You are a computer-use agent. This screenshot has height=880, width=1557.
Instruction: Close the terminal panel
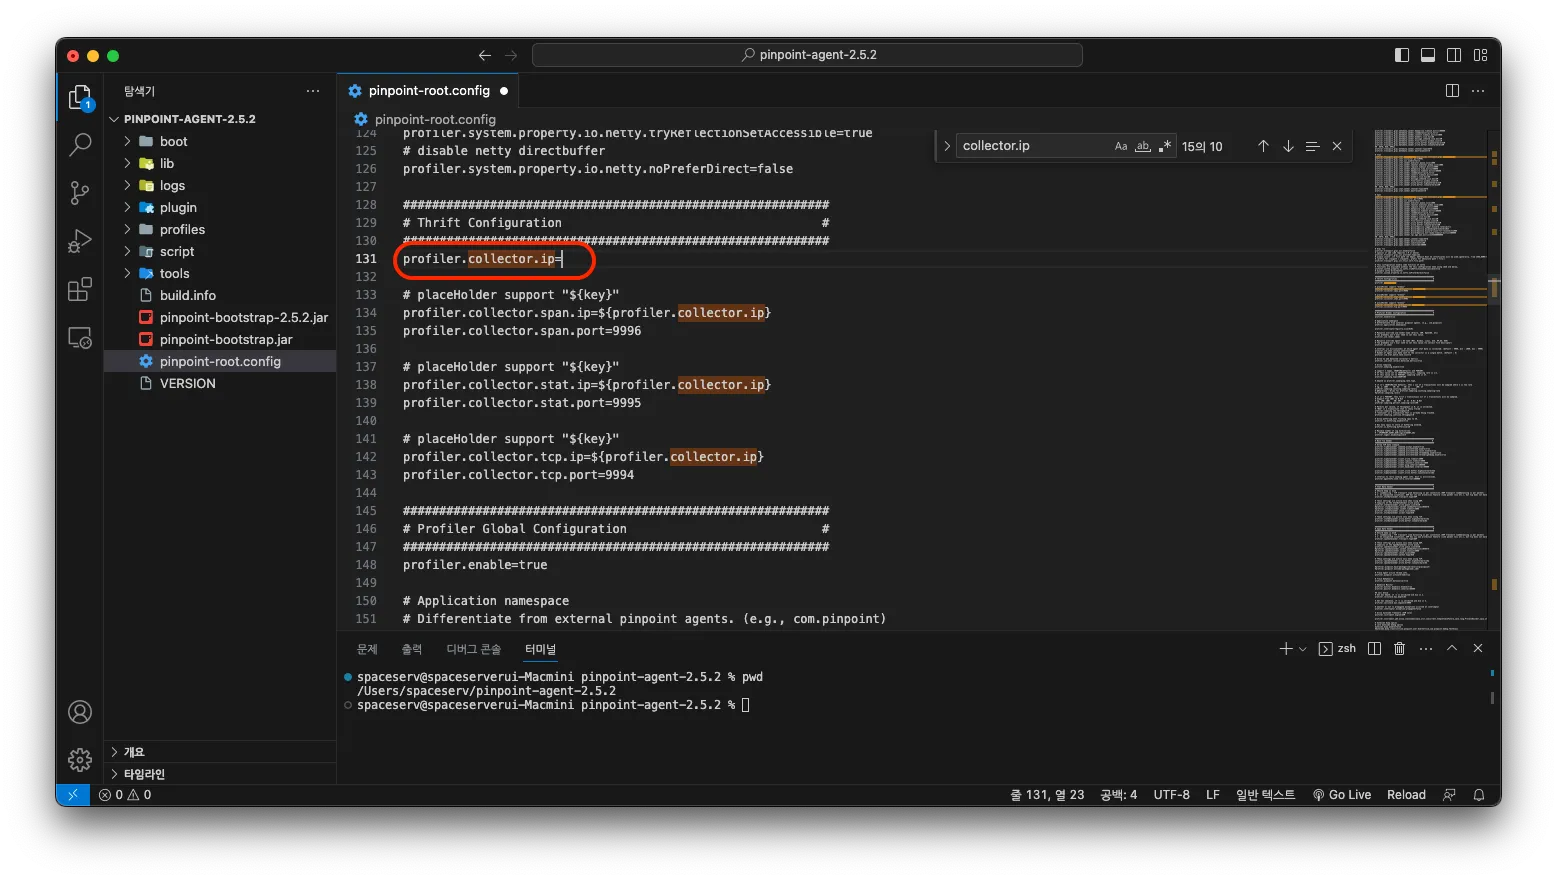1478,649
